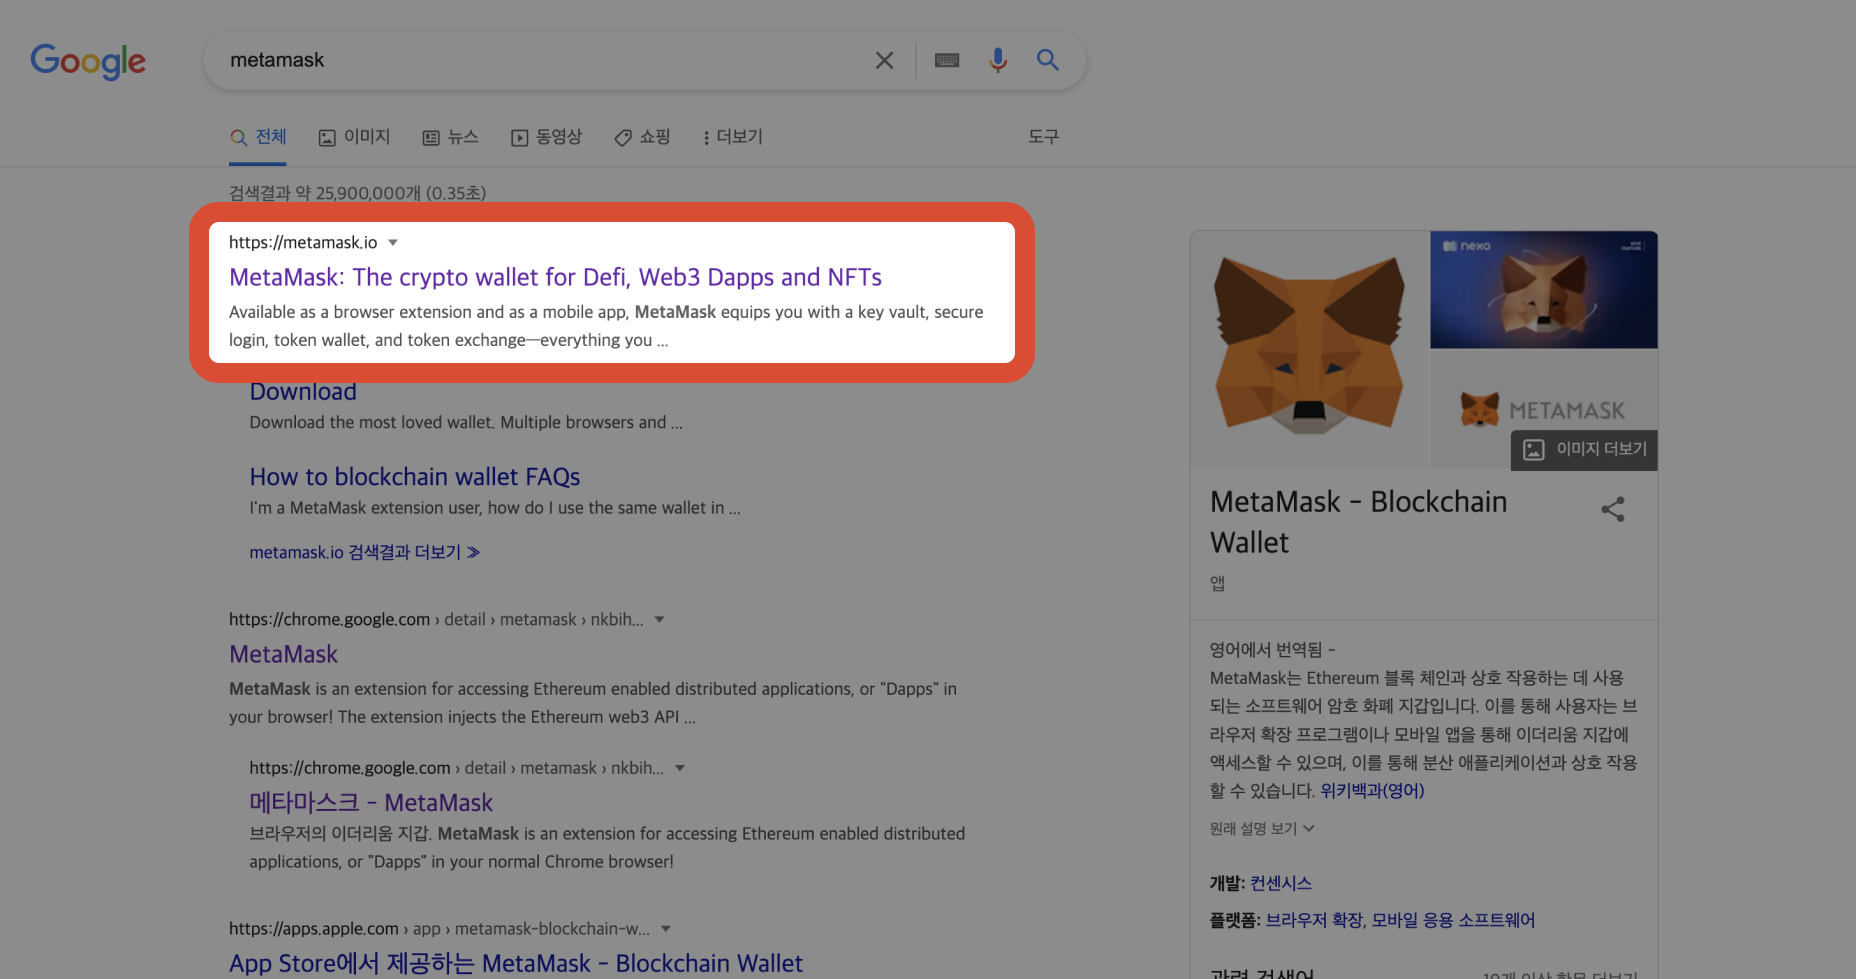
Task: Share the MetaMask knowledge panel
Action: 1612,509
